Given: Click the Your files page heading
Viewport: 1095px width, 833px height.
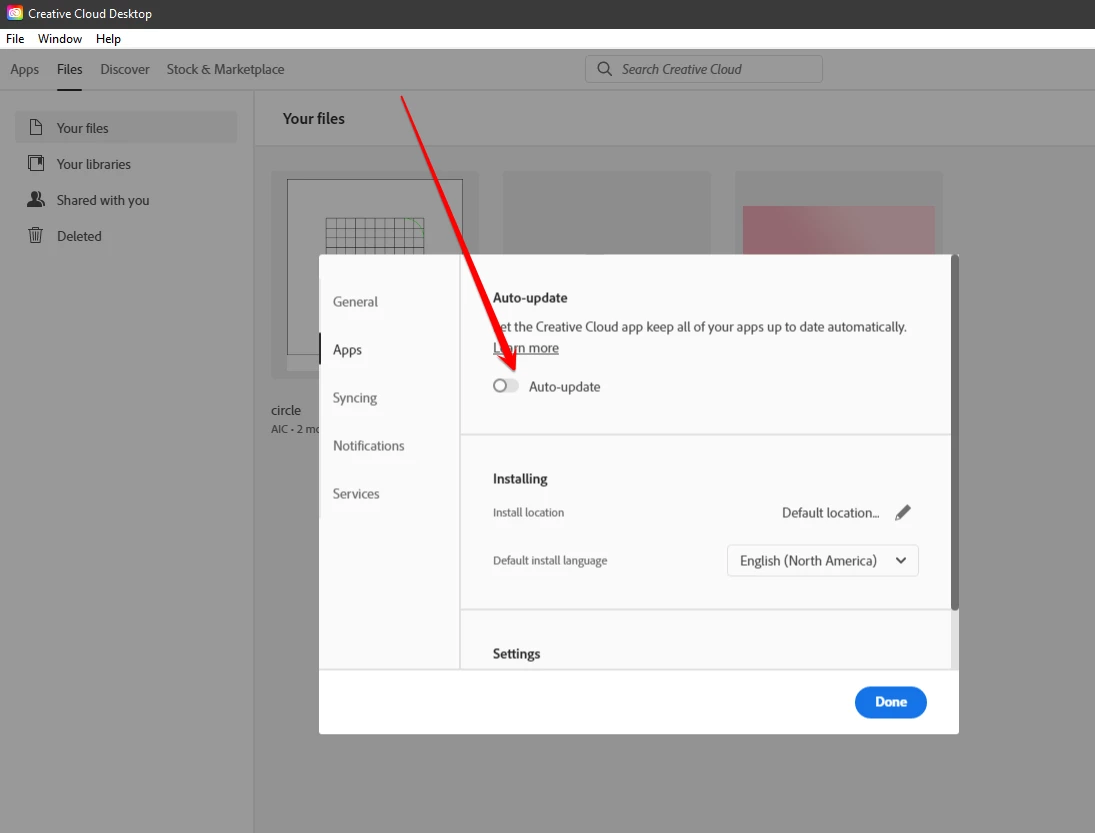Looking at the screenshot, I should pyautogui.click(x=314, y=119).
